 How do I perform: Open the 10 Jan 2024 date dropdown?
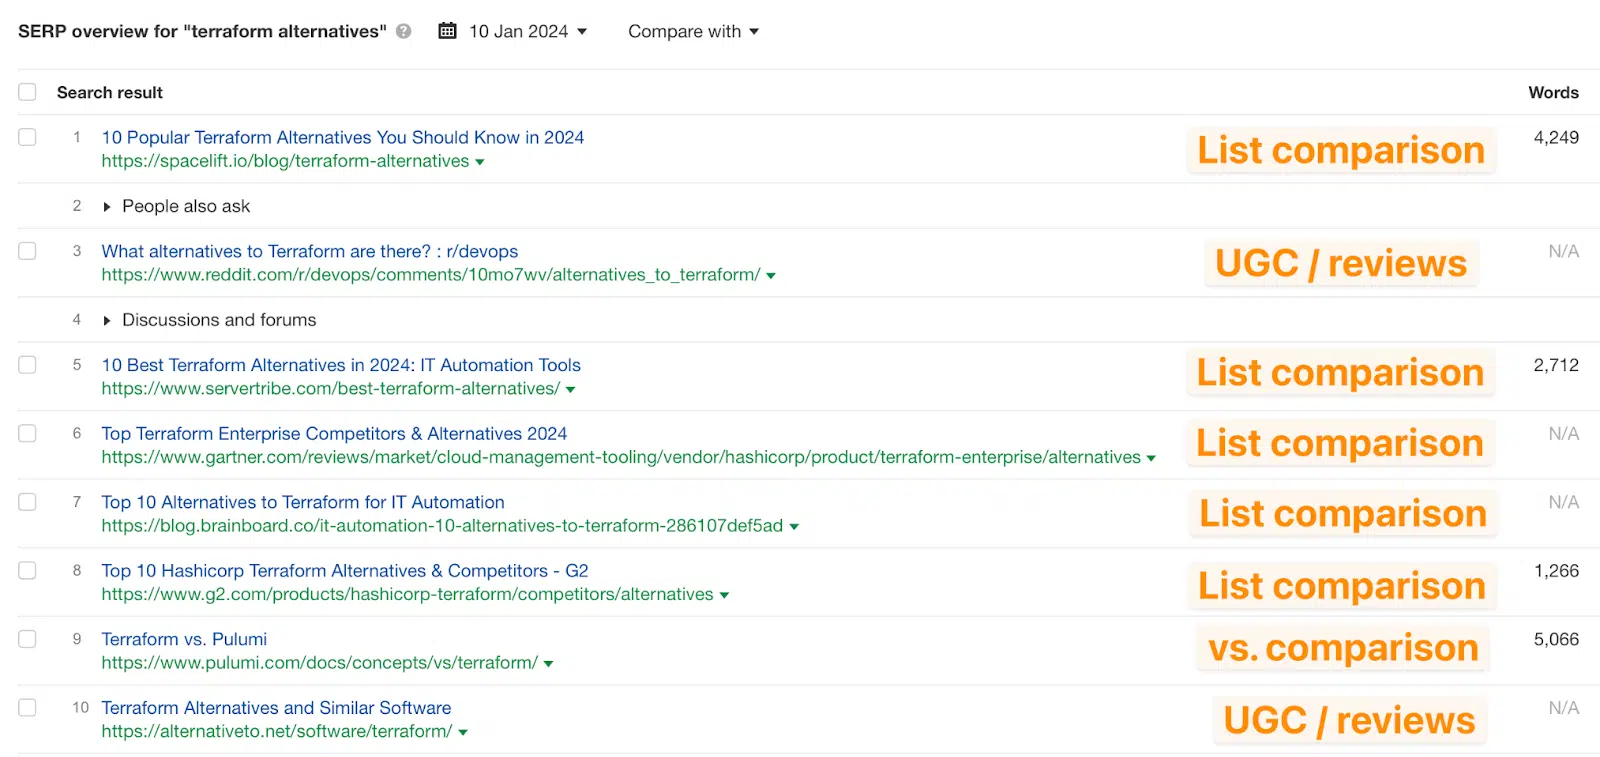pos(528,31)
